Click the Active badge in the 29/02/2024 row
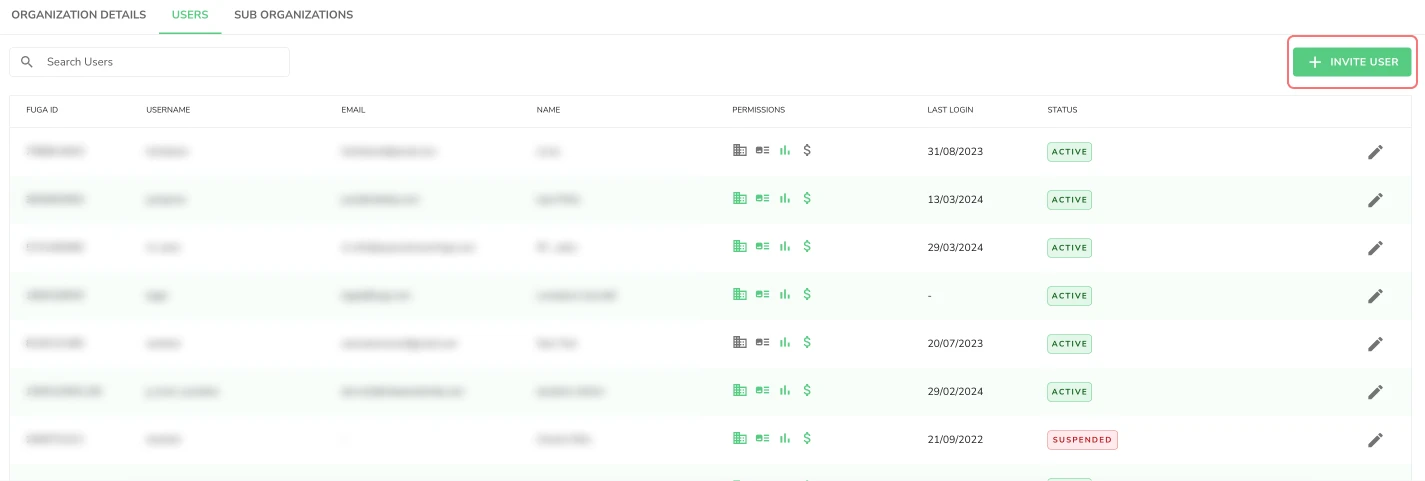The height and width of the screenshot is (481, 1425). click(1069, 392)
